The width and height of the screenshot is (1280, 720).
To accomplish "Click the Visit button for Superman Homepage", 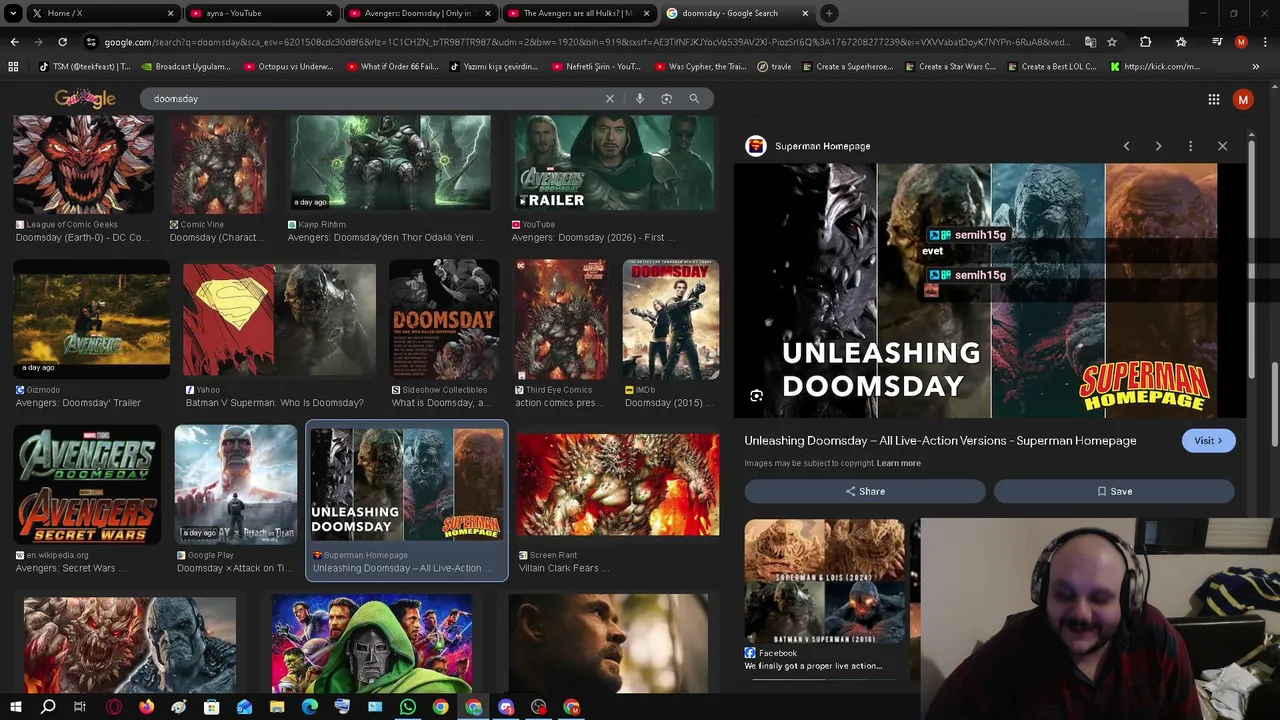I will [x=1208, y=441].
